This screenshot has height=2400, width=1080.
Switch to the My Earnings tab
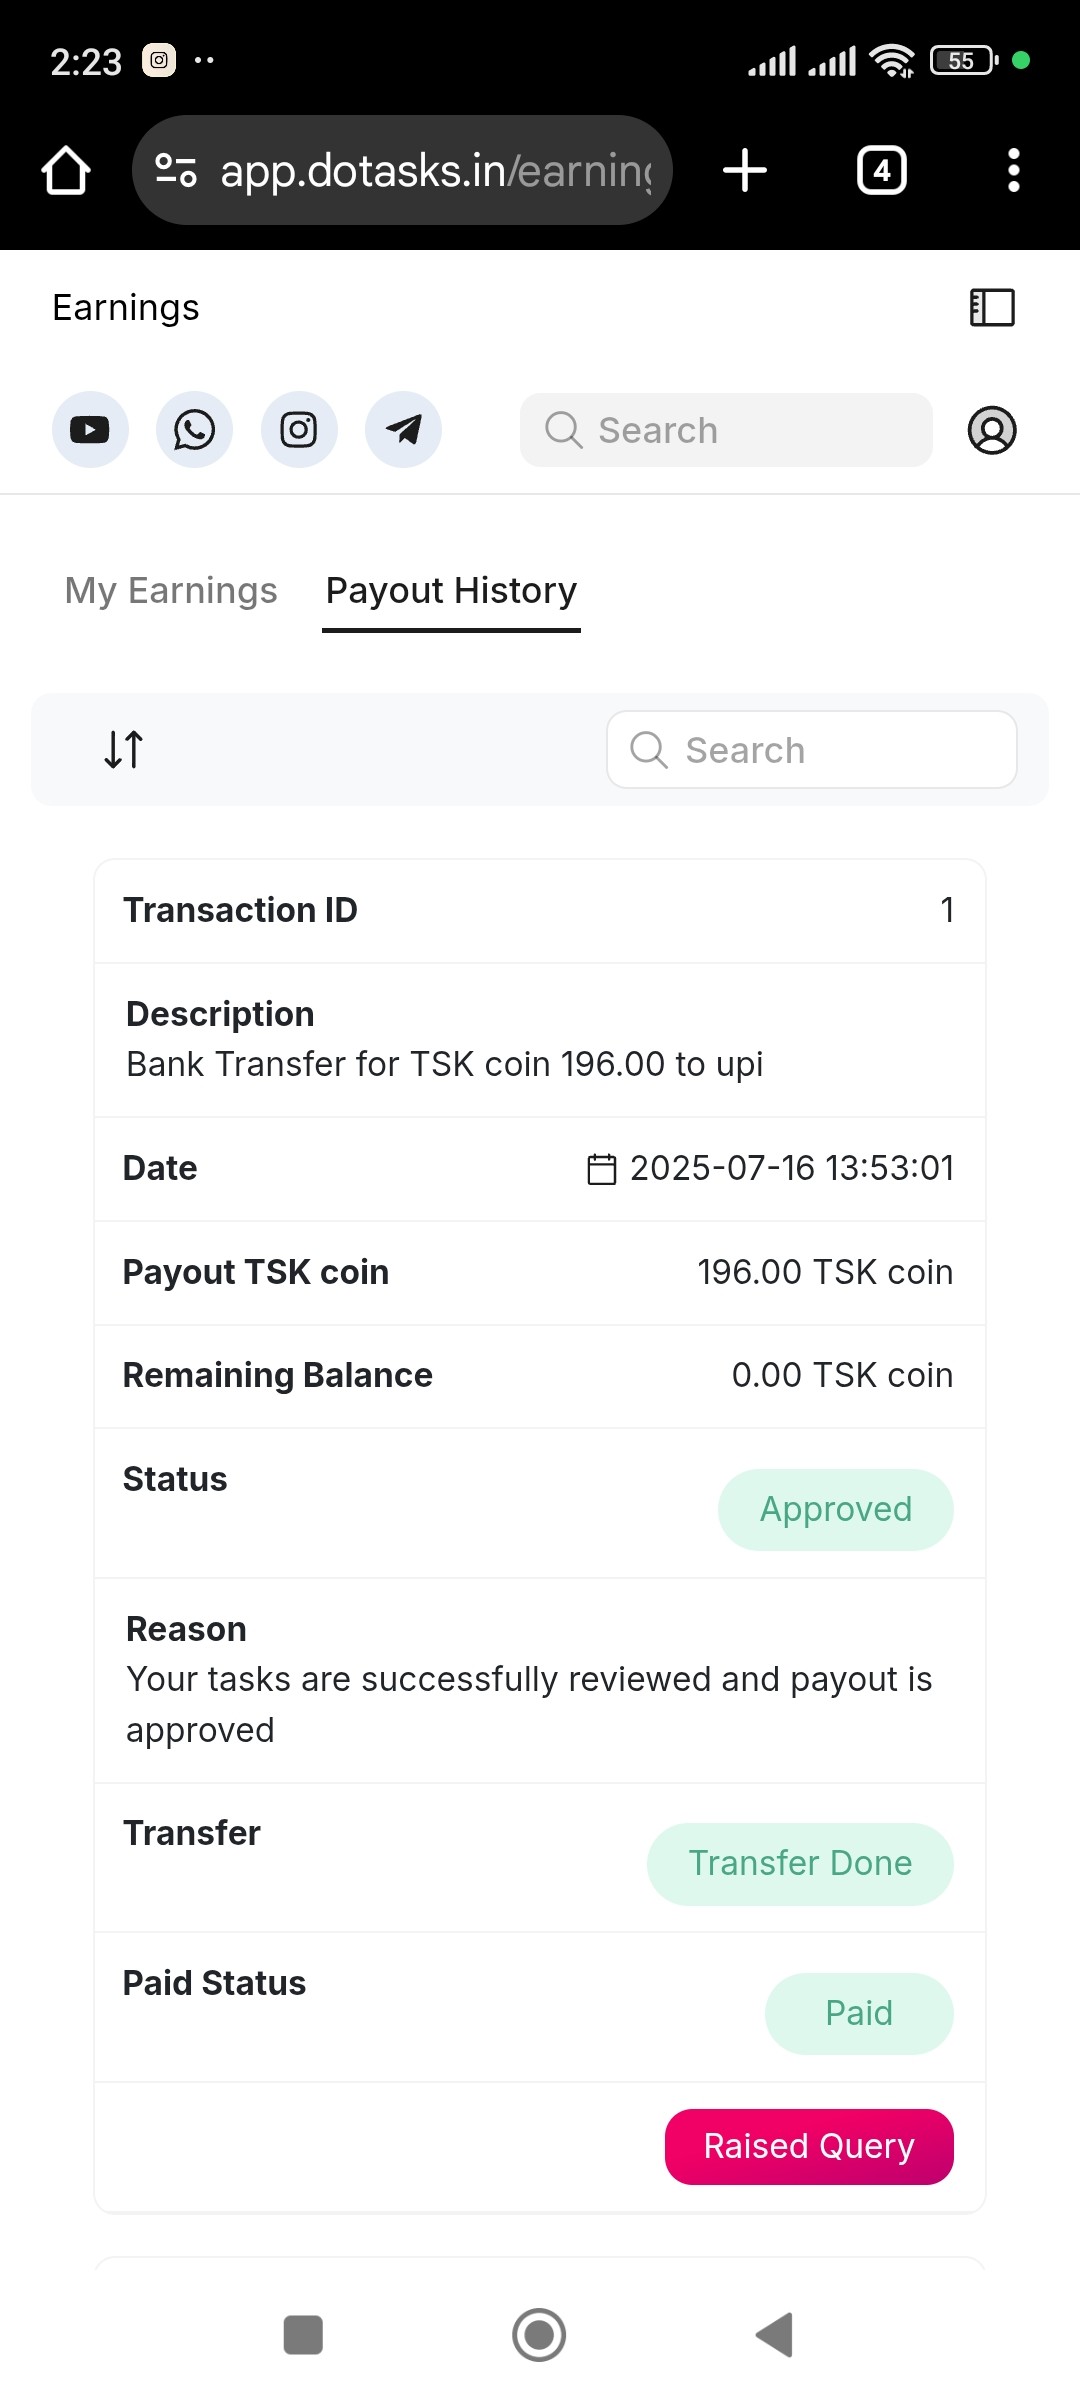point(171,591)
